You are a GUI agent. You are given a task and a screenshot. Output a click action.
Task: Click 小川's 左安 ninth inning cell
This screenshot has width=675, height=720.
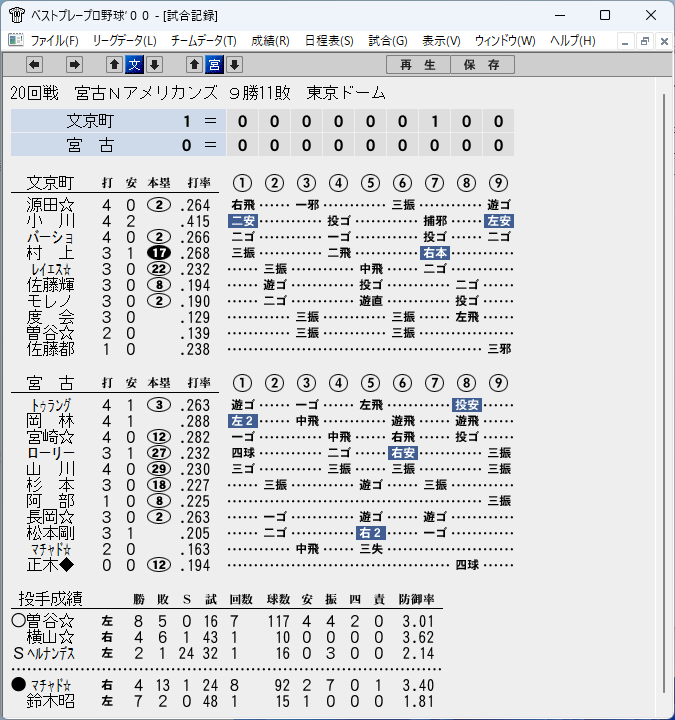click(499, 221)
